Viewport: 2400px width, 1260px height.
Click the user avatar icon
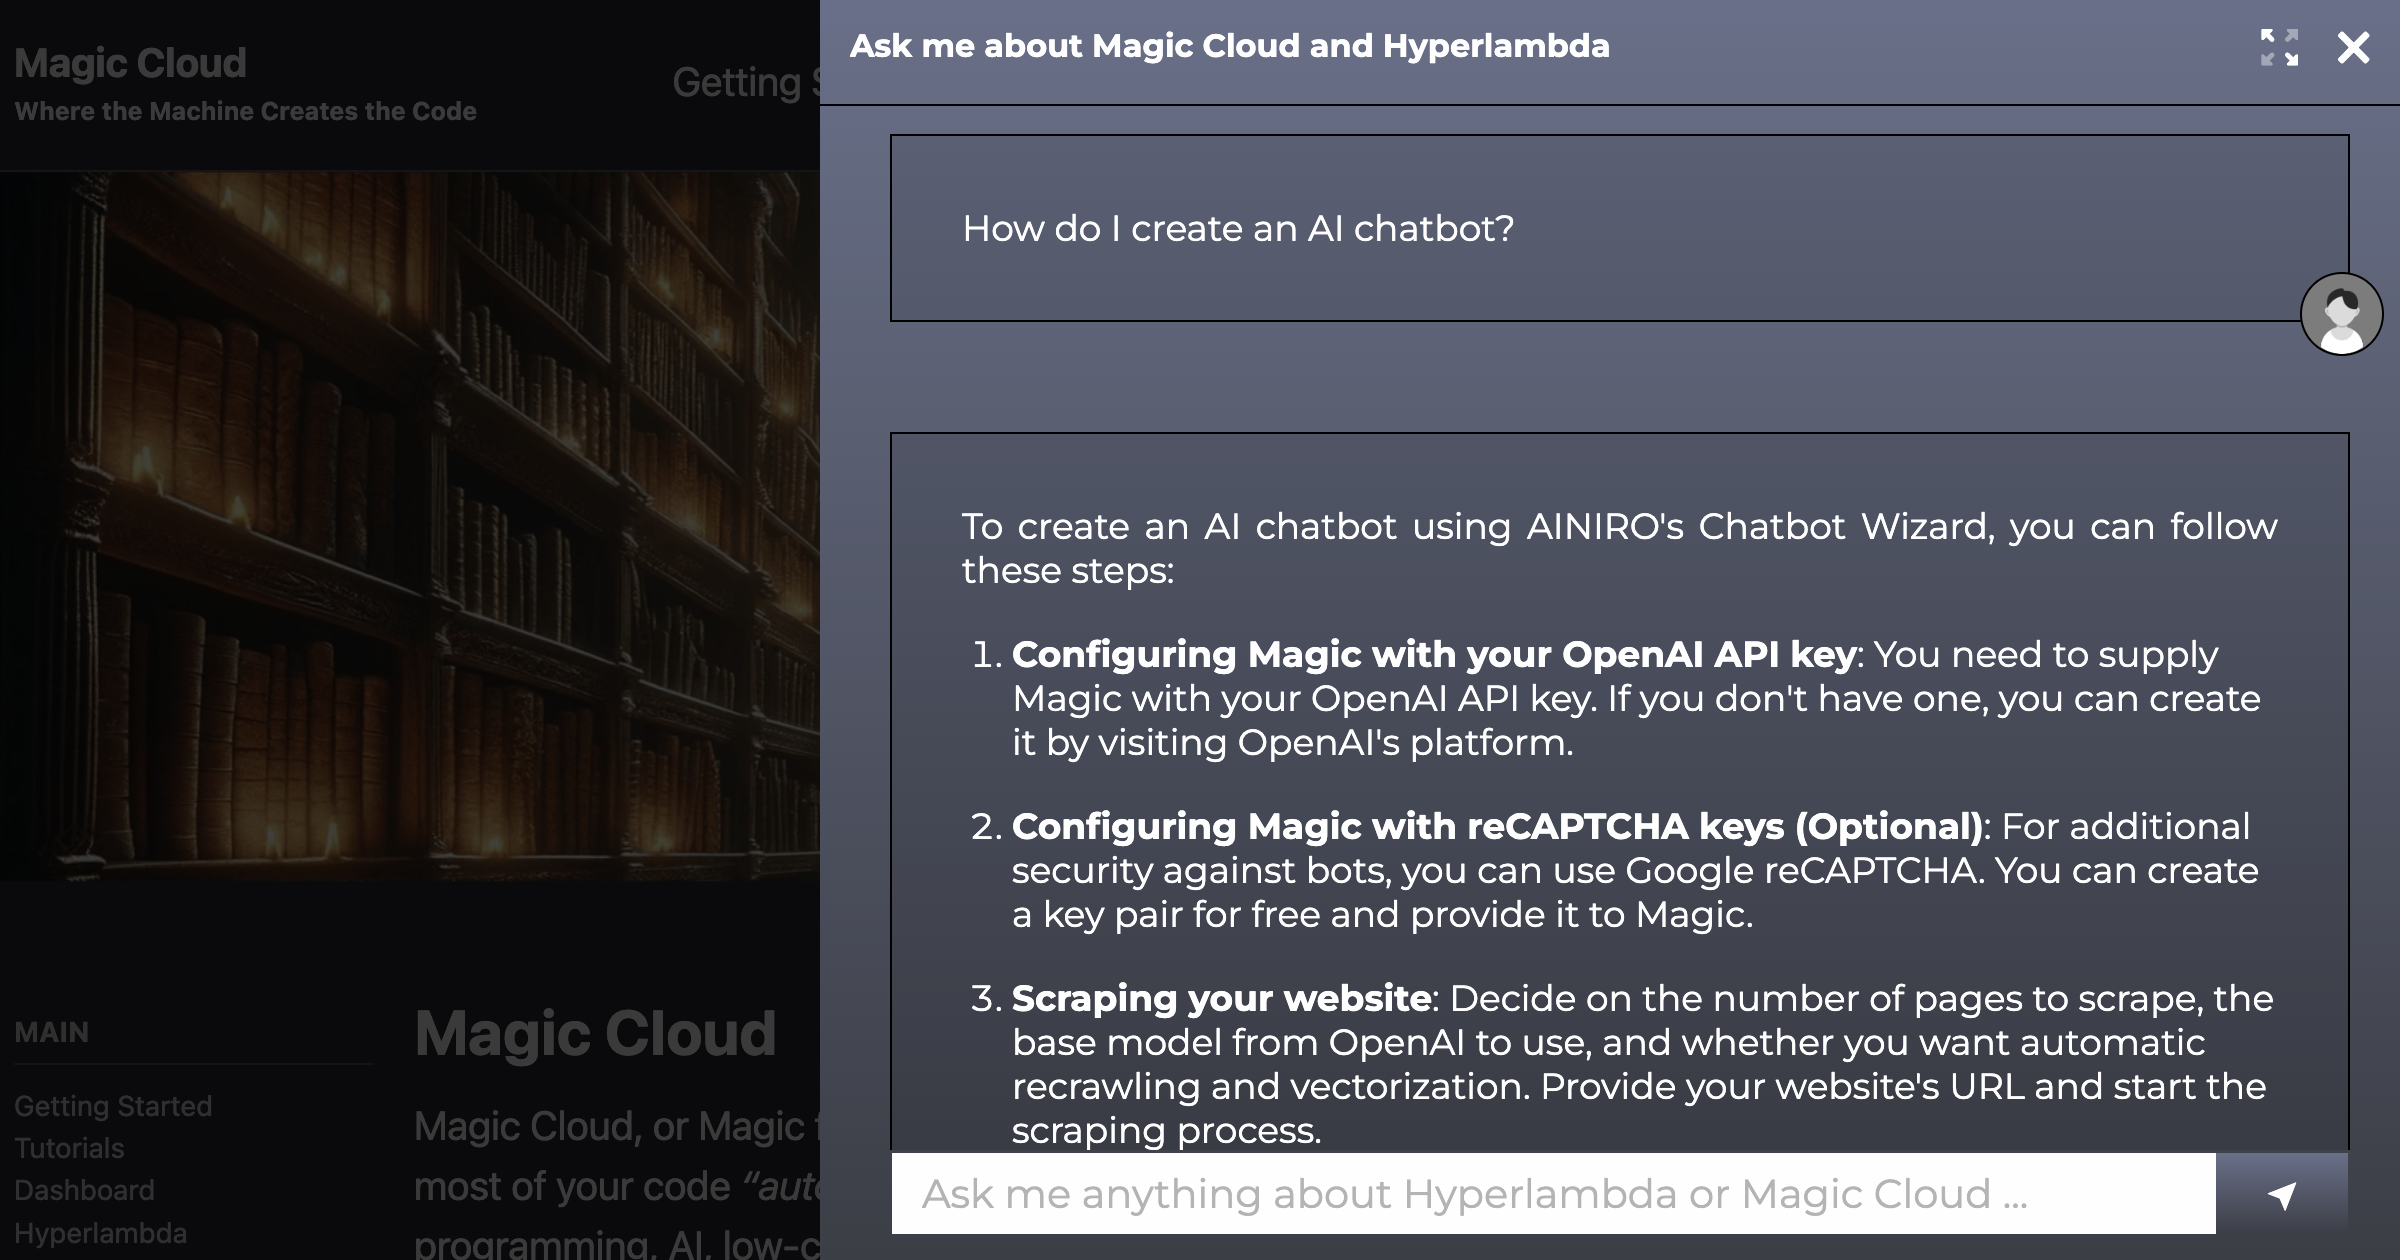(x=2341, y=314)
